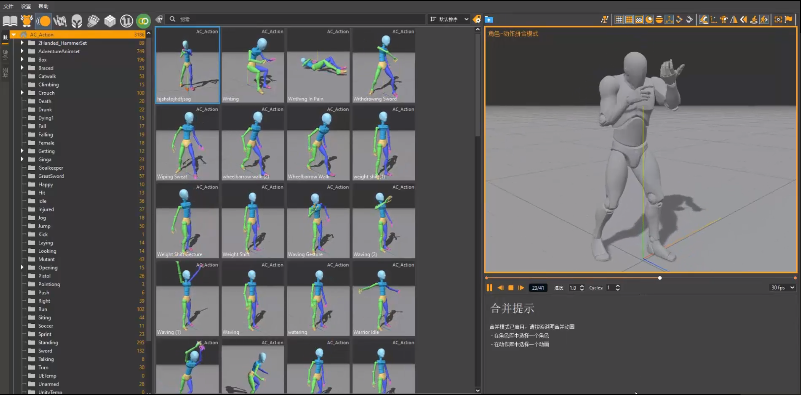801x395 pixels.
Task: Toggle the orange grid display button
Action: tap(629, 19)
